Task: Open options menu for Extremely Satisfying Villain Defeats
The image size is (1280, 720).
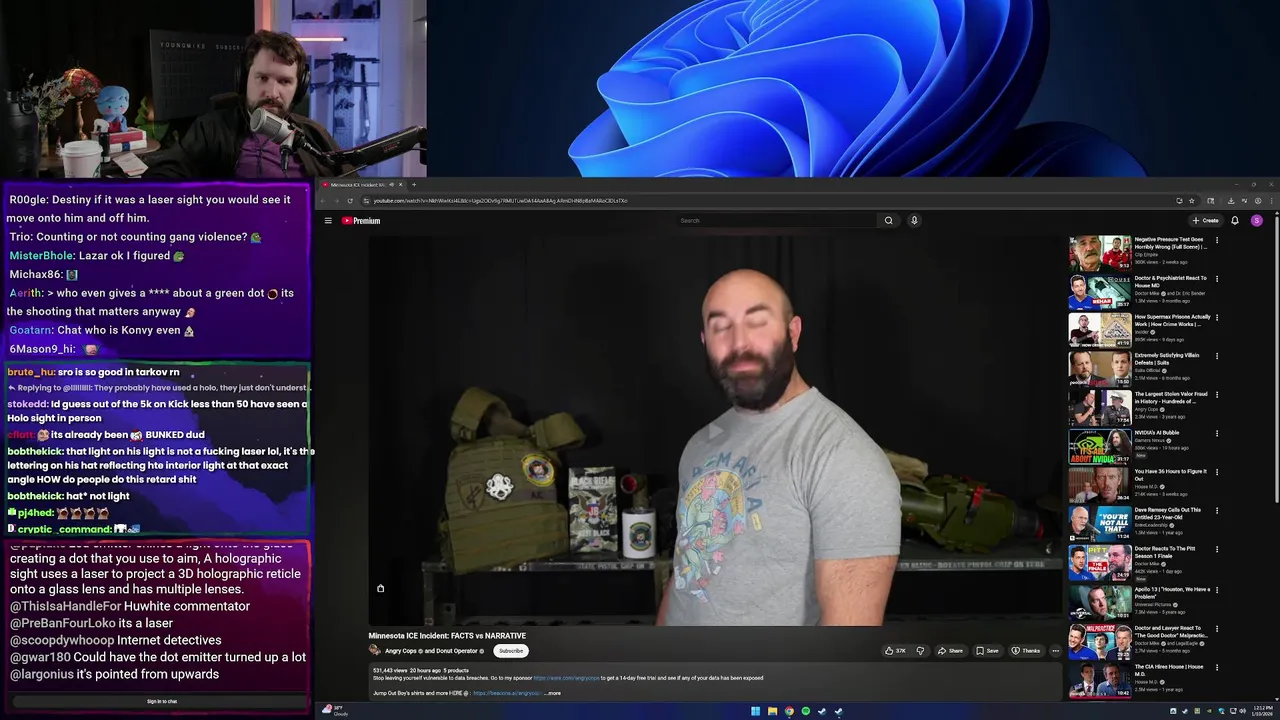Action: (1217, 356)
